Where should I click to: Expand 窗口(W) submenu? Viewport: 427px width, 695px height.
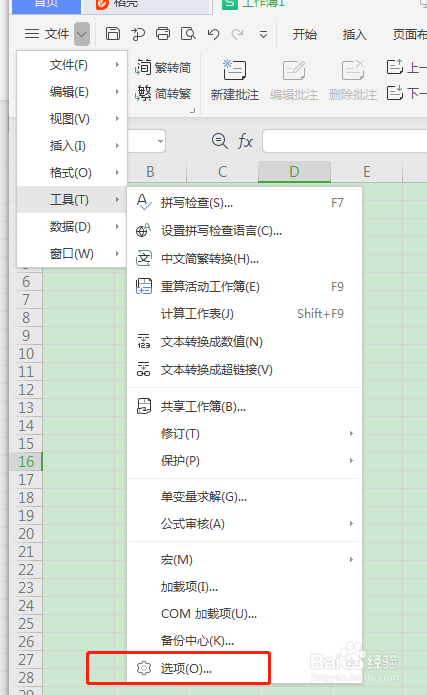tap(72, 254)
